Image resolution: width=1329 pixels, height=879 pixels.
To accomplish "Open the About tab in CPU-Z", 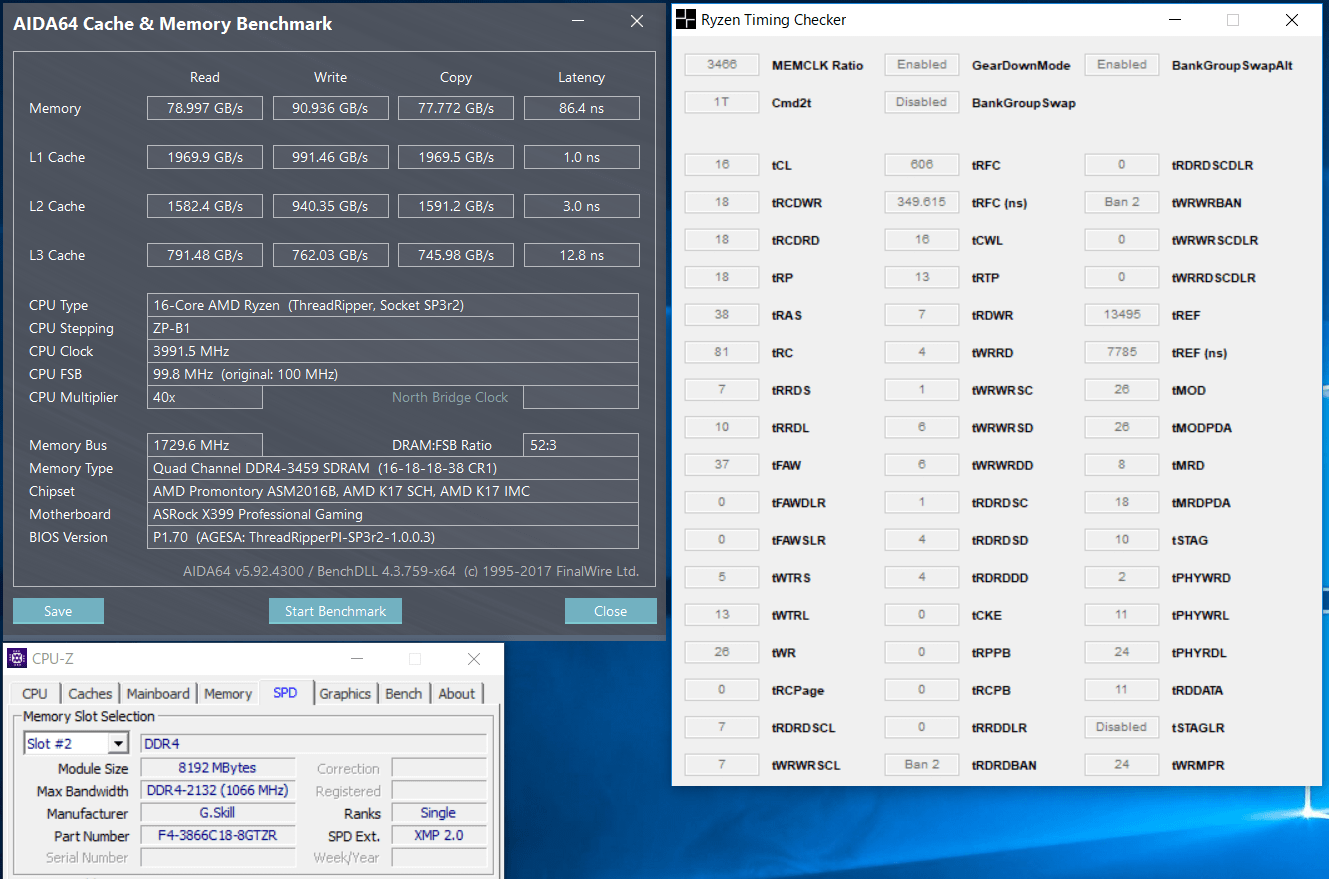I will [457, 693].
